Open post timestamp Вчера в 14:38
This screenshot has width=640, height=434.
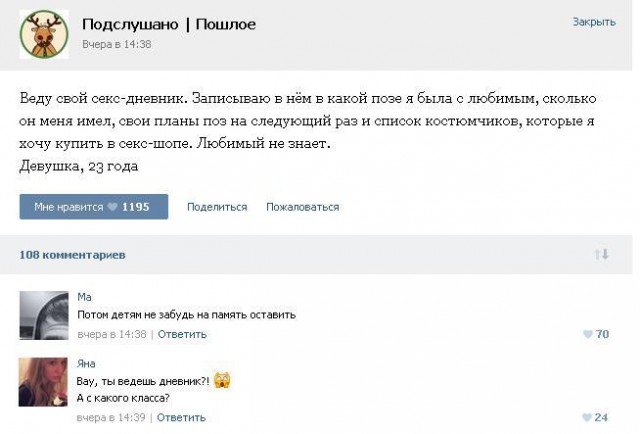(116, 44)
